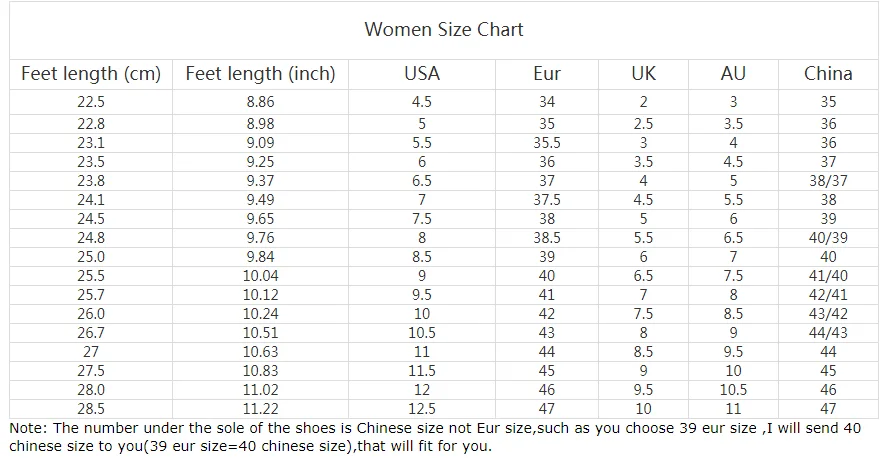Select the 40/39 China size cell
The width and height of the screenshot is (881, 458).
(828, 238)
